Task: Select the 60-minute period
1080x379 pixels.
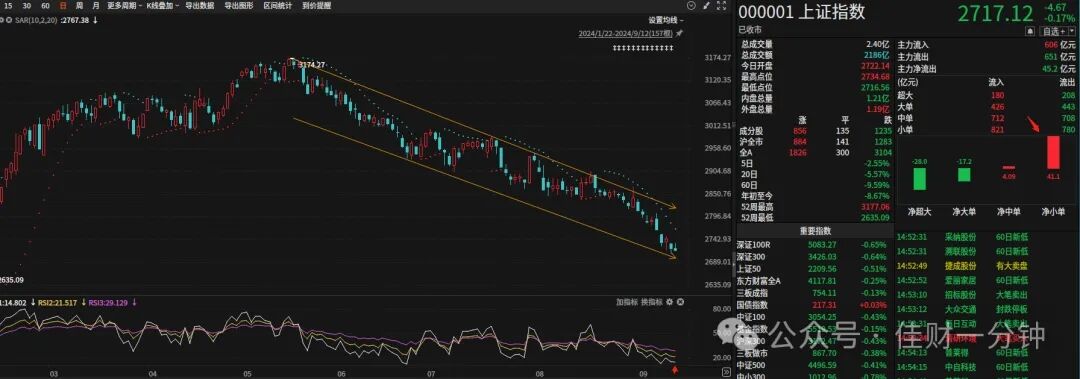Action: [45, 6]
